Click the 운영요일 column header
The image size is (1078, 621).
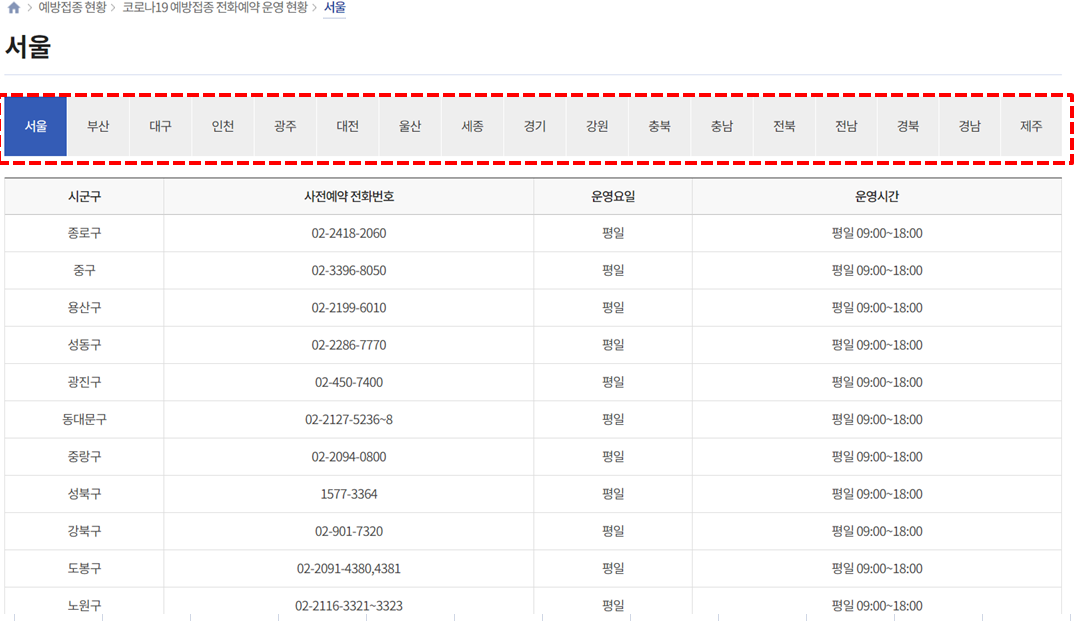[613, 197]
